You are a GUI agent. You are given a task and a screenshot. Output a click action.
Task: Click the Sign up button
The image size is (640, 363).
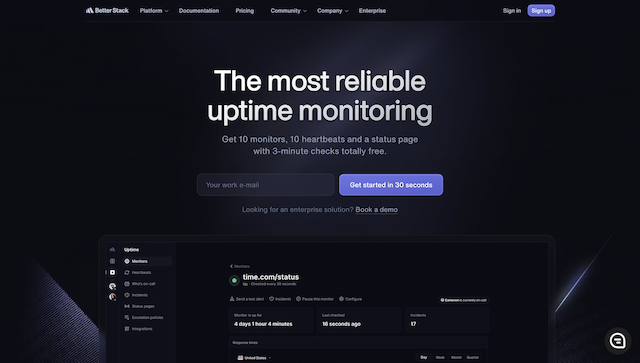point(541,11)
